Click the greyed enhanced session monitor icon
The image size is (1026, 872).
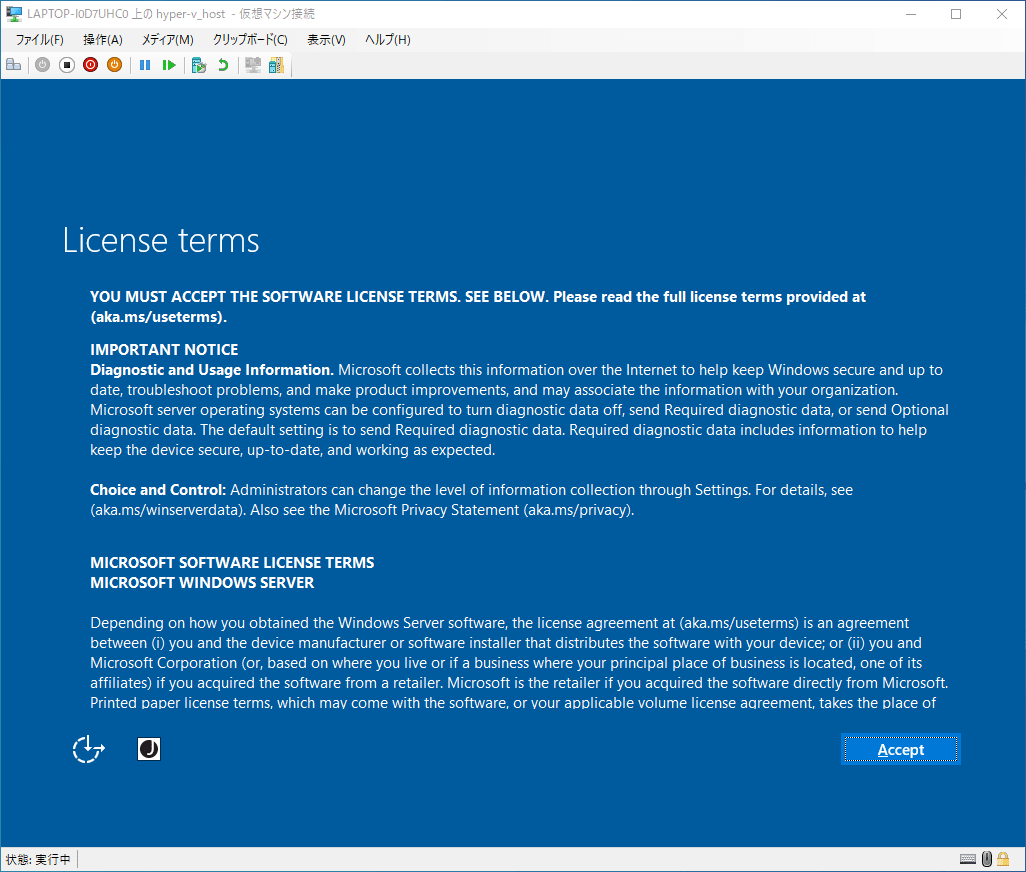(x=253, y=65)
